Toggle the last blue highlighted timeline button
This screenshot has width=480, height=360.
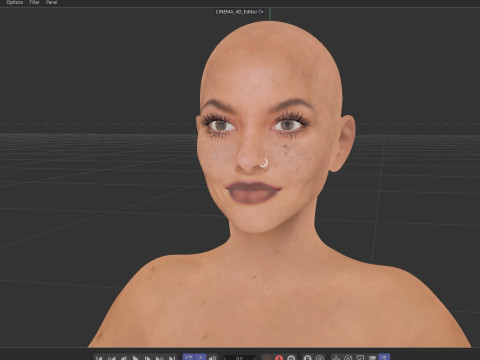pyautogui.click(x=384, y=357)
